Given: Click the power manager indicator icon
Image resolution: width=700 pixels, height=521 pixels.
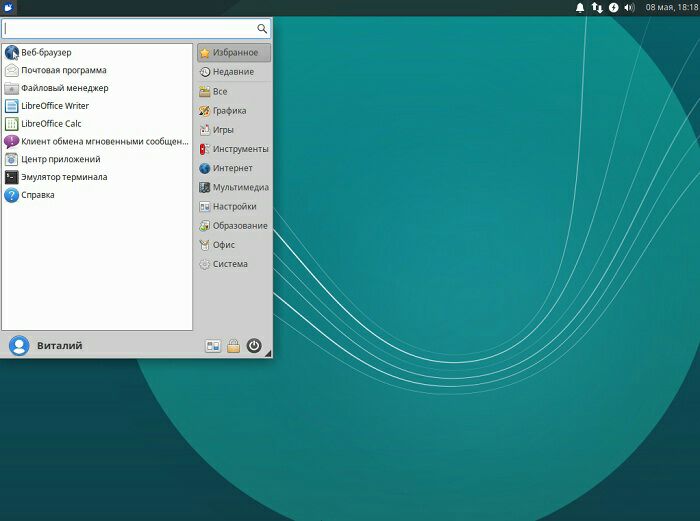Looking at the screenshot, I should (614, 8).
